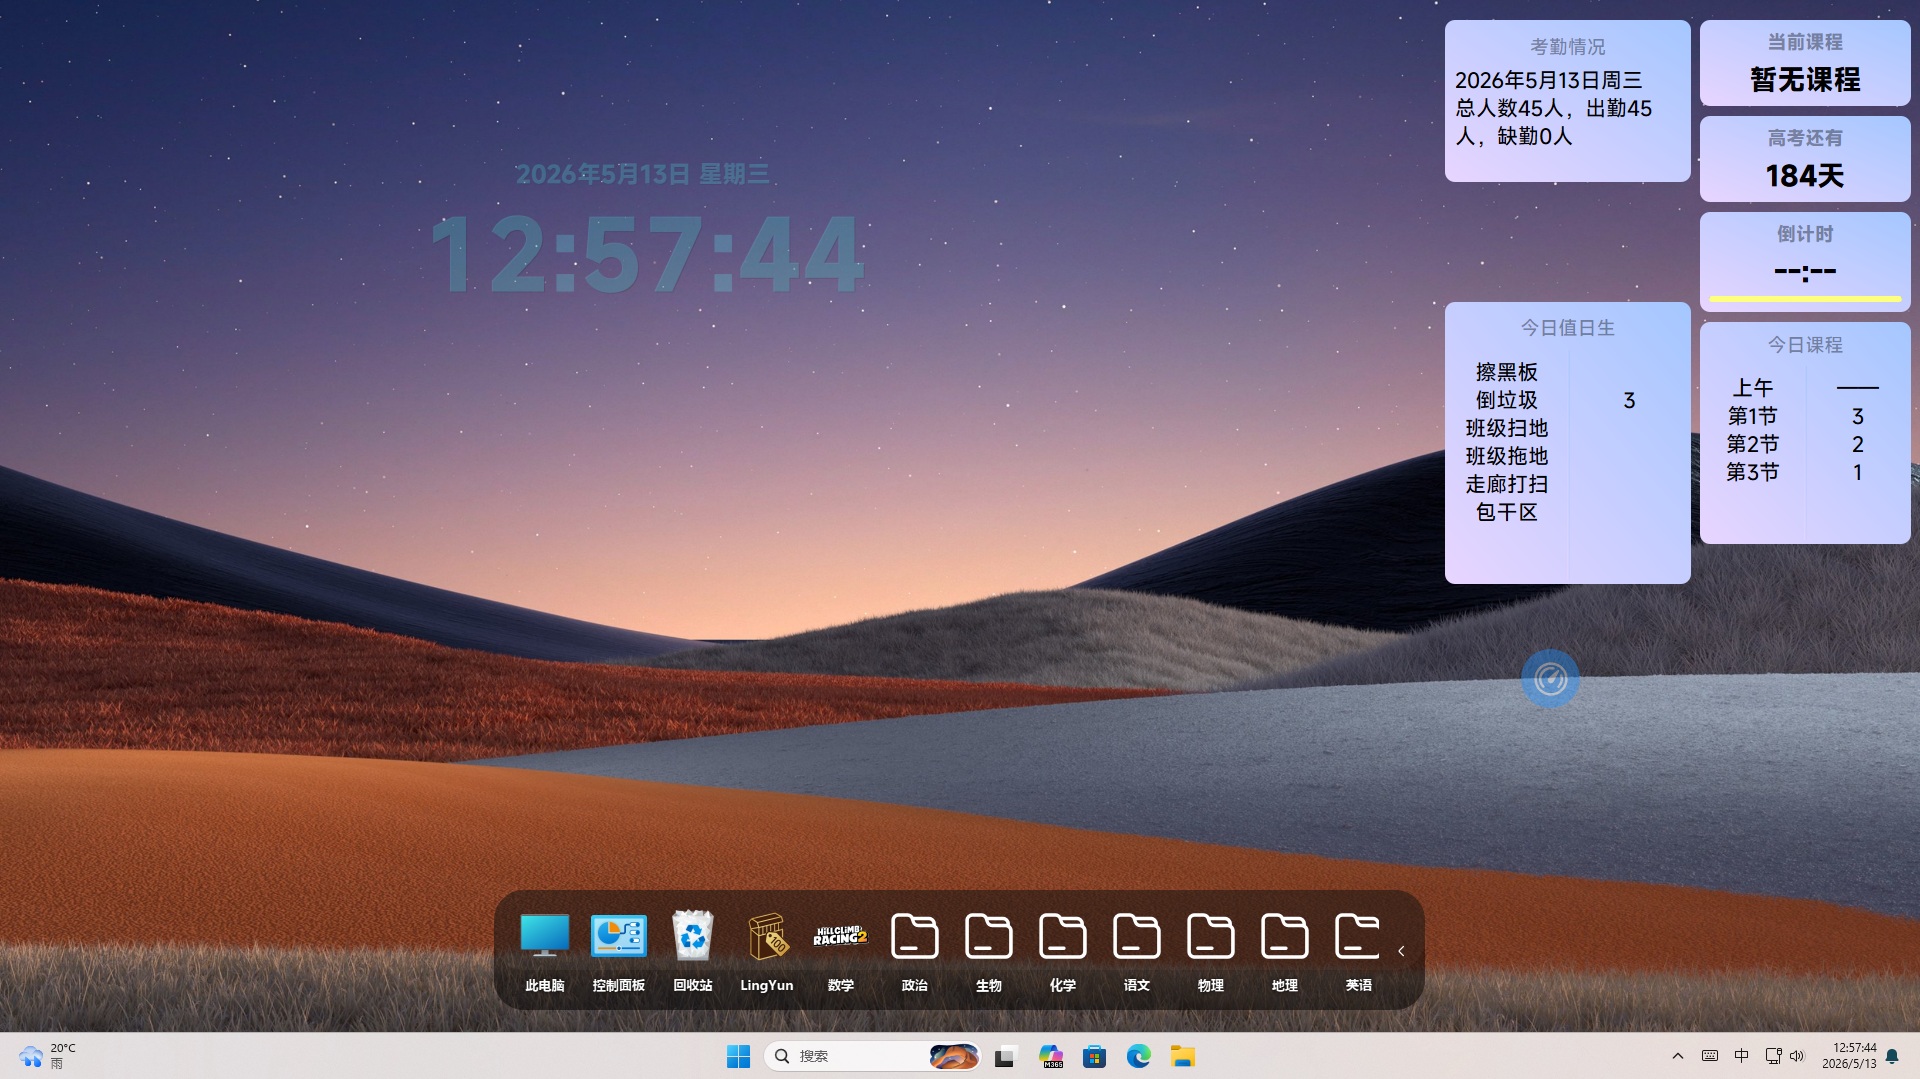Click the round blue floating widget button

(1550, 679)
